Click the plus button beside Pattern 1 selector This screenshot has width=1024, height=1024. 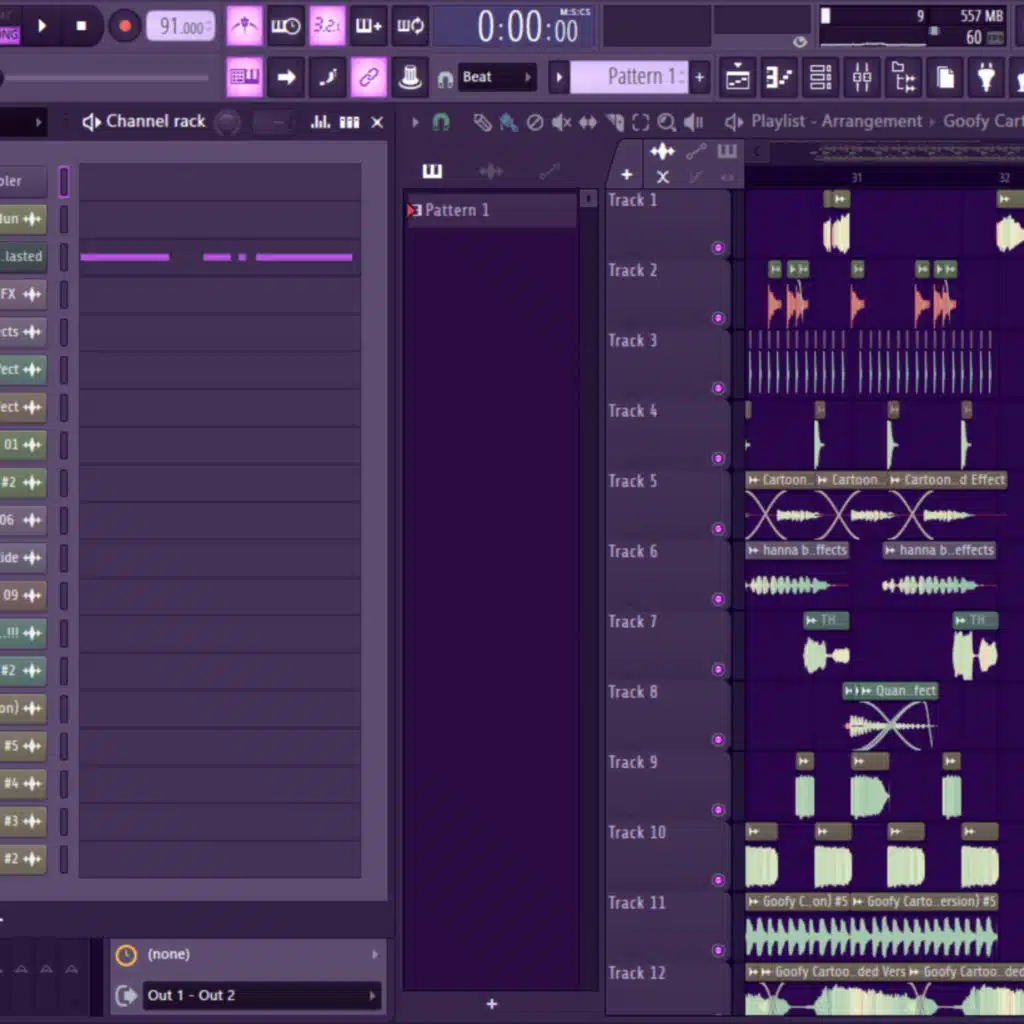click(699, 77)
